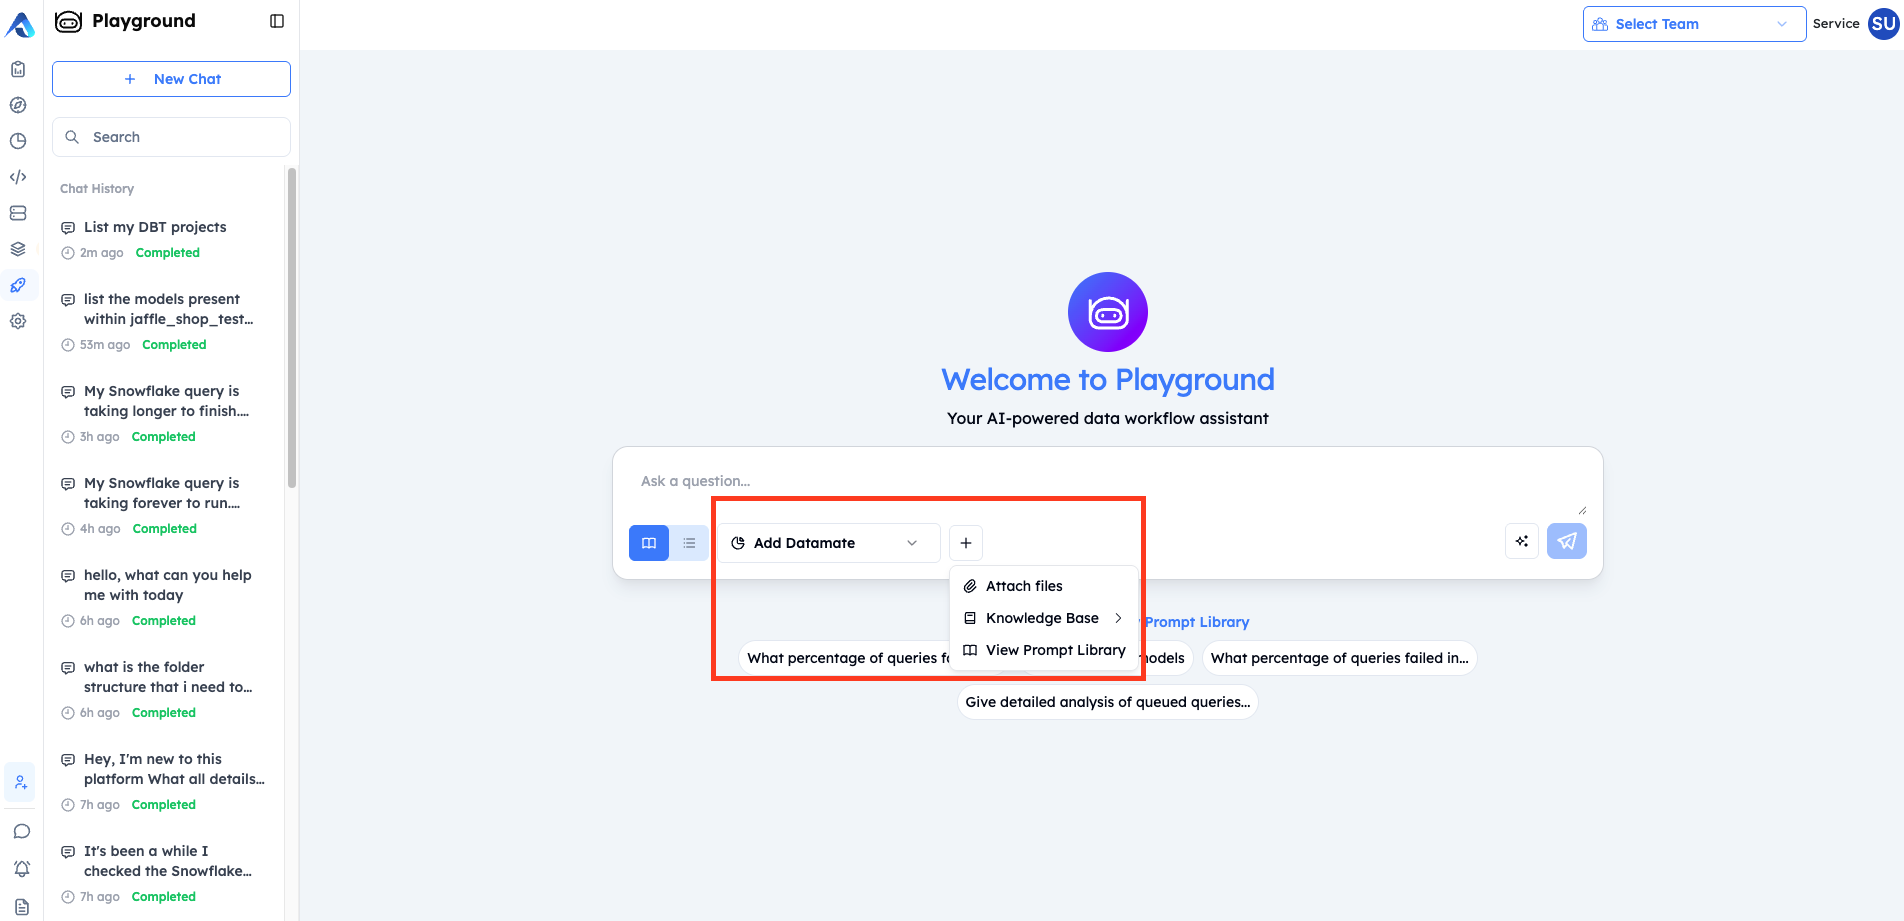Click the rocket Playground icon in sidebar
This screenshot has width=1904, height=921.
click(18, 285)
